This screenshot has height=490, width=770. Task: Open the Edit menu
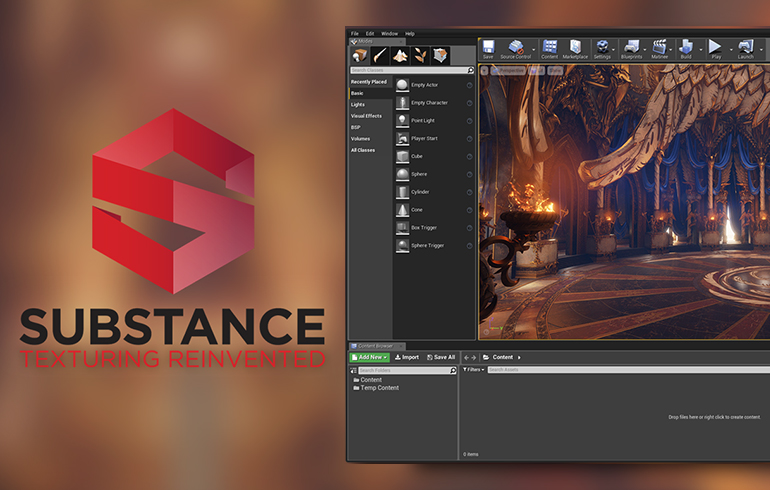370,34
